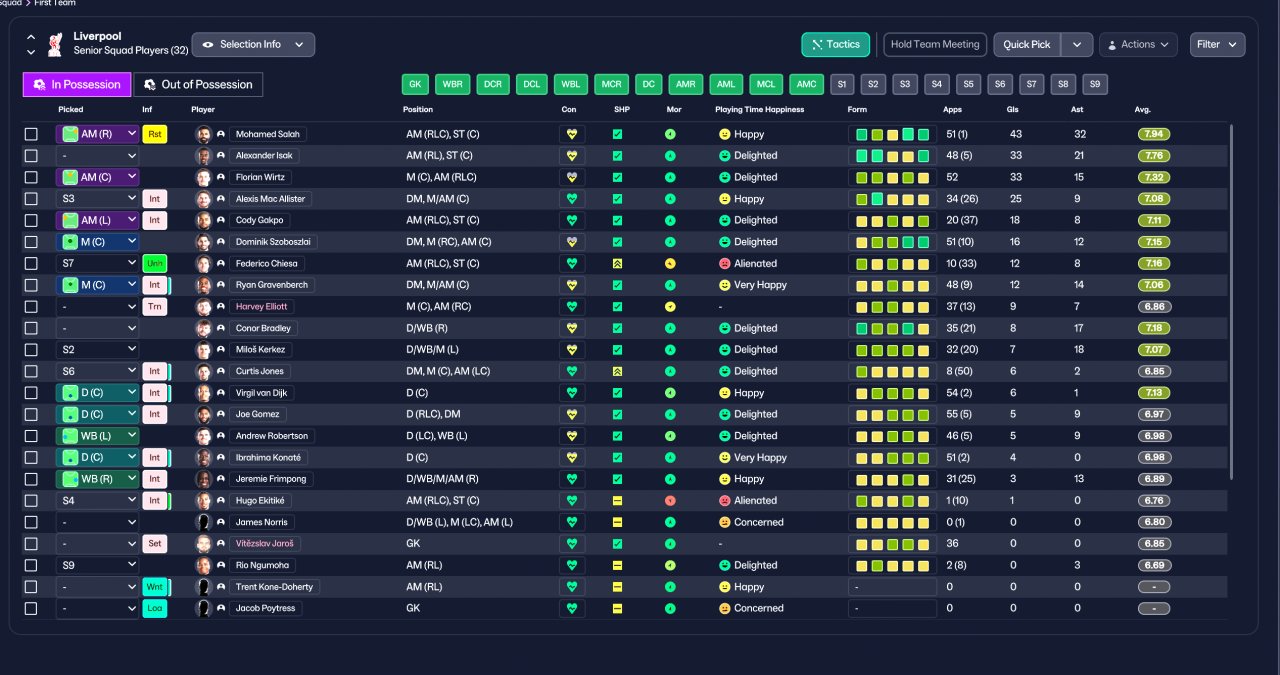Tick the checkbox for Rio Ngumoha
The width and height of the screenshot is (1280, 675).
(x=31, y=565)
